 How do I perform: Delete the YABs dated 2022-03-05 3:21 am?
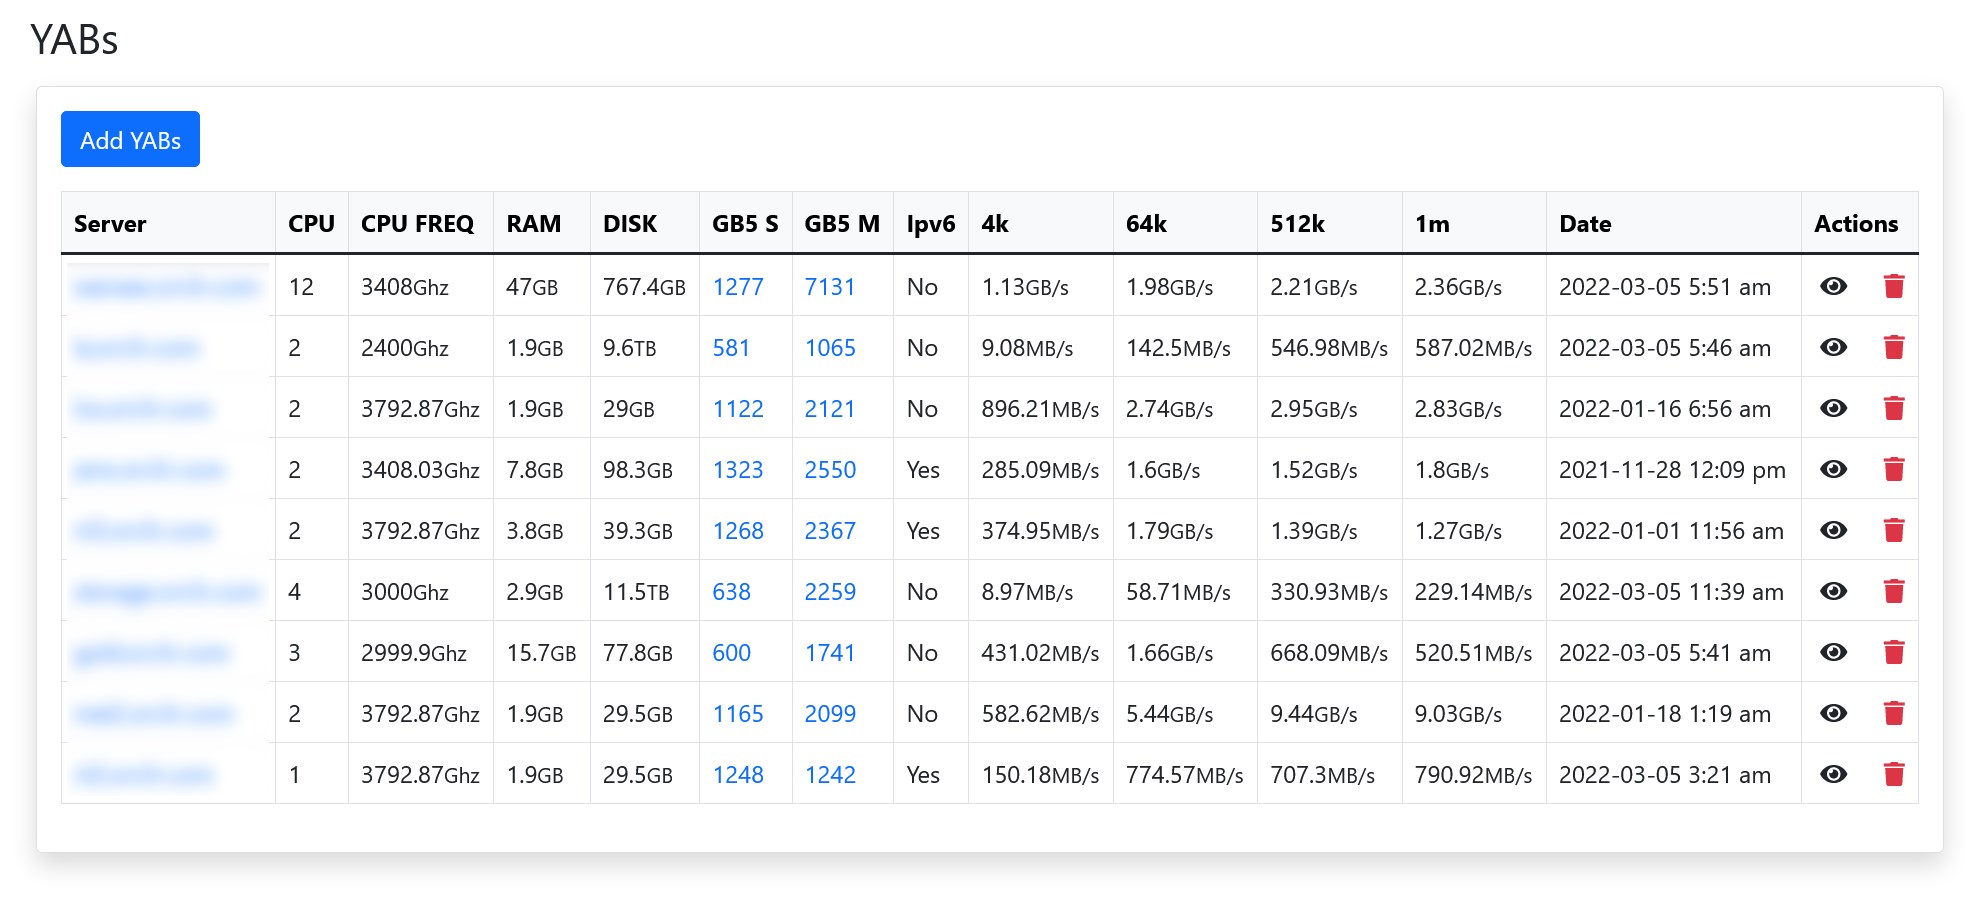[x=1893, y=775]
